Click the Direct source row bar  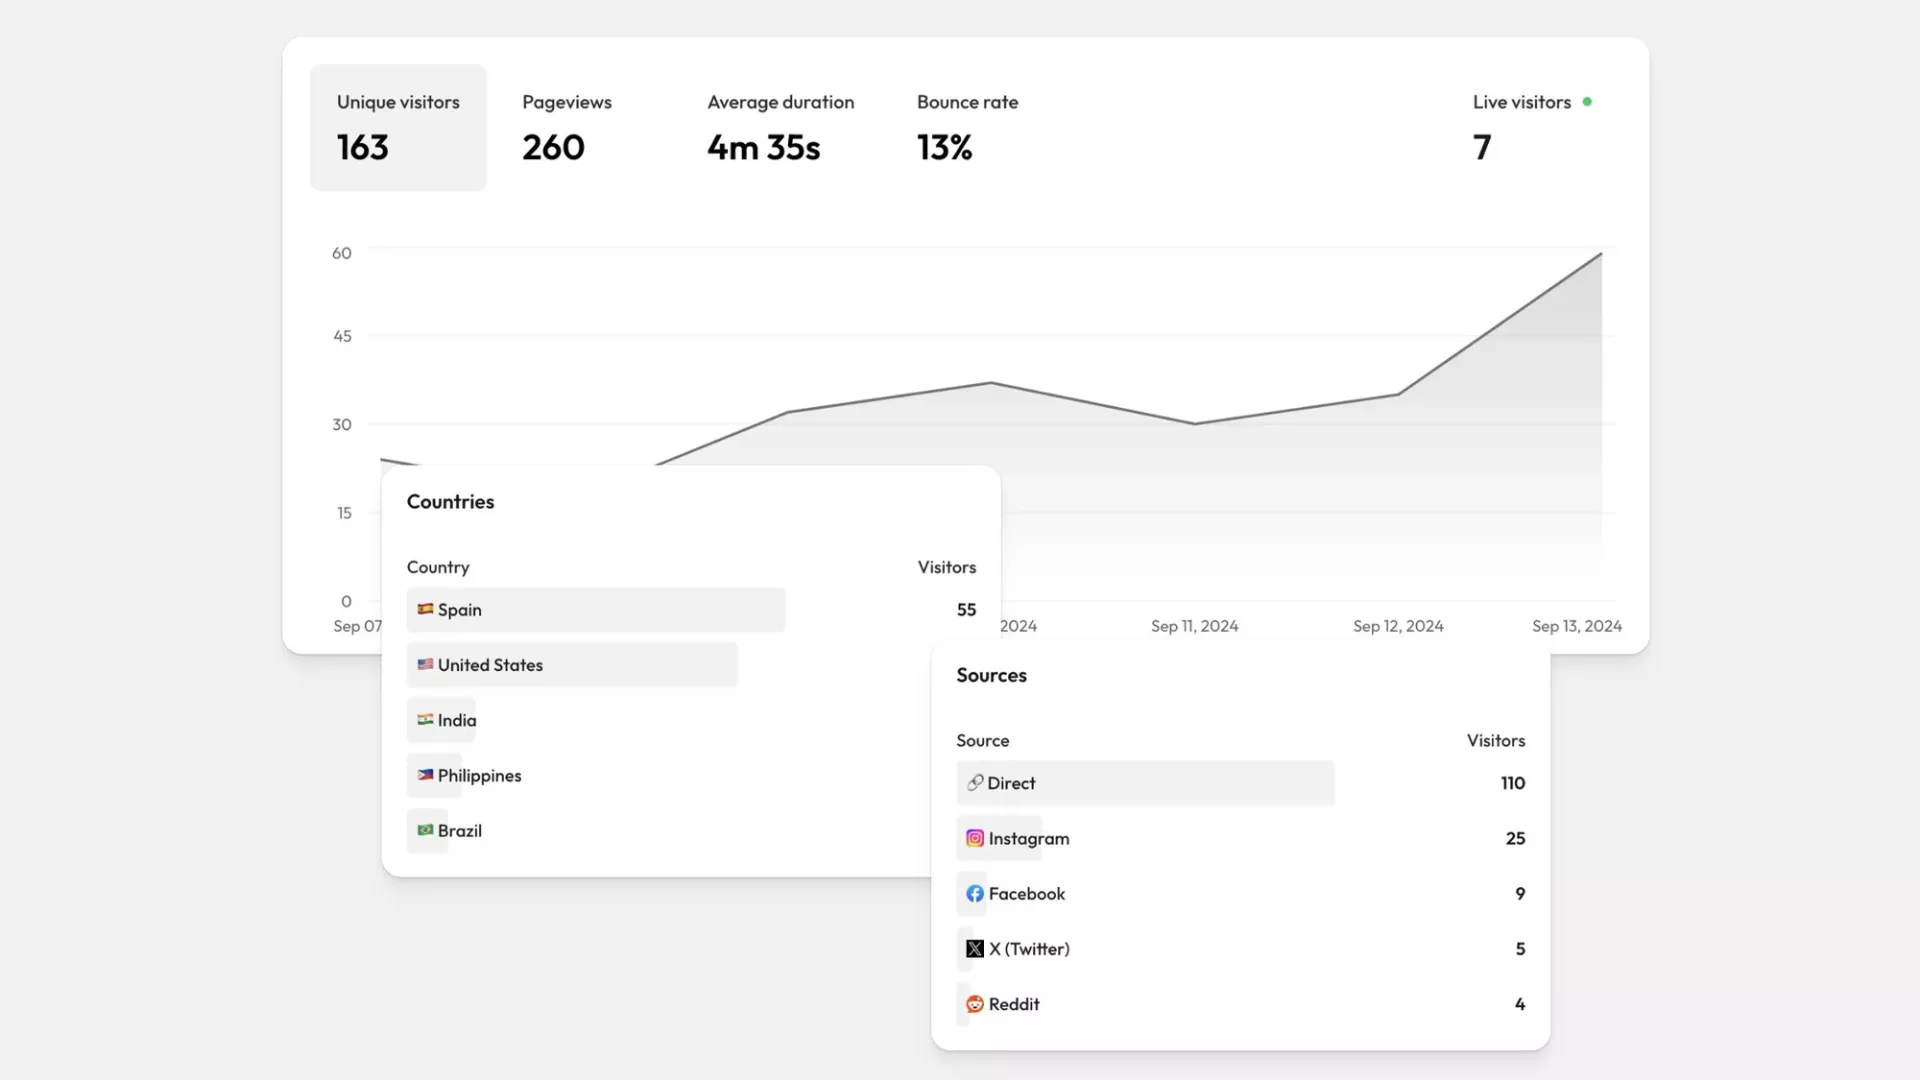tap(1145, 783)
